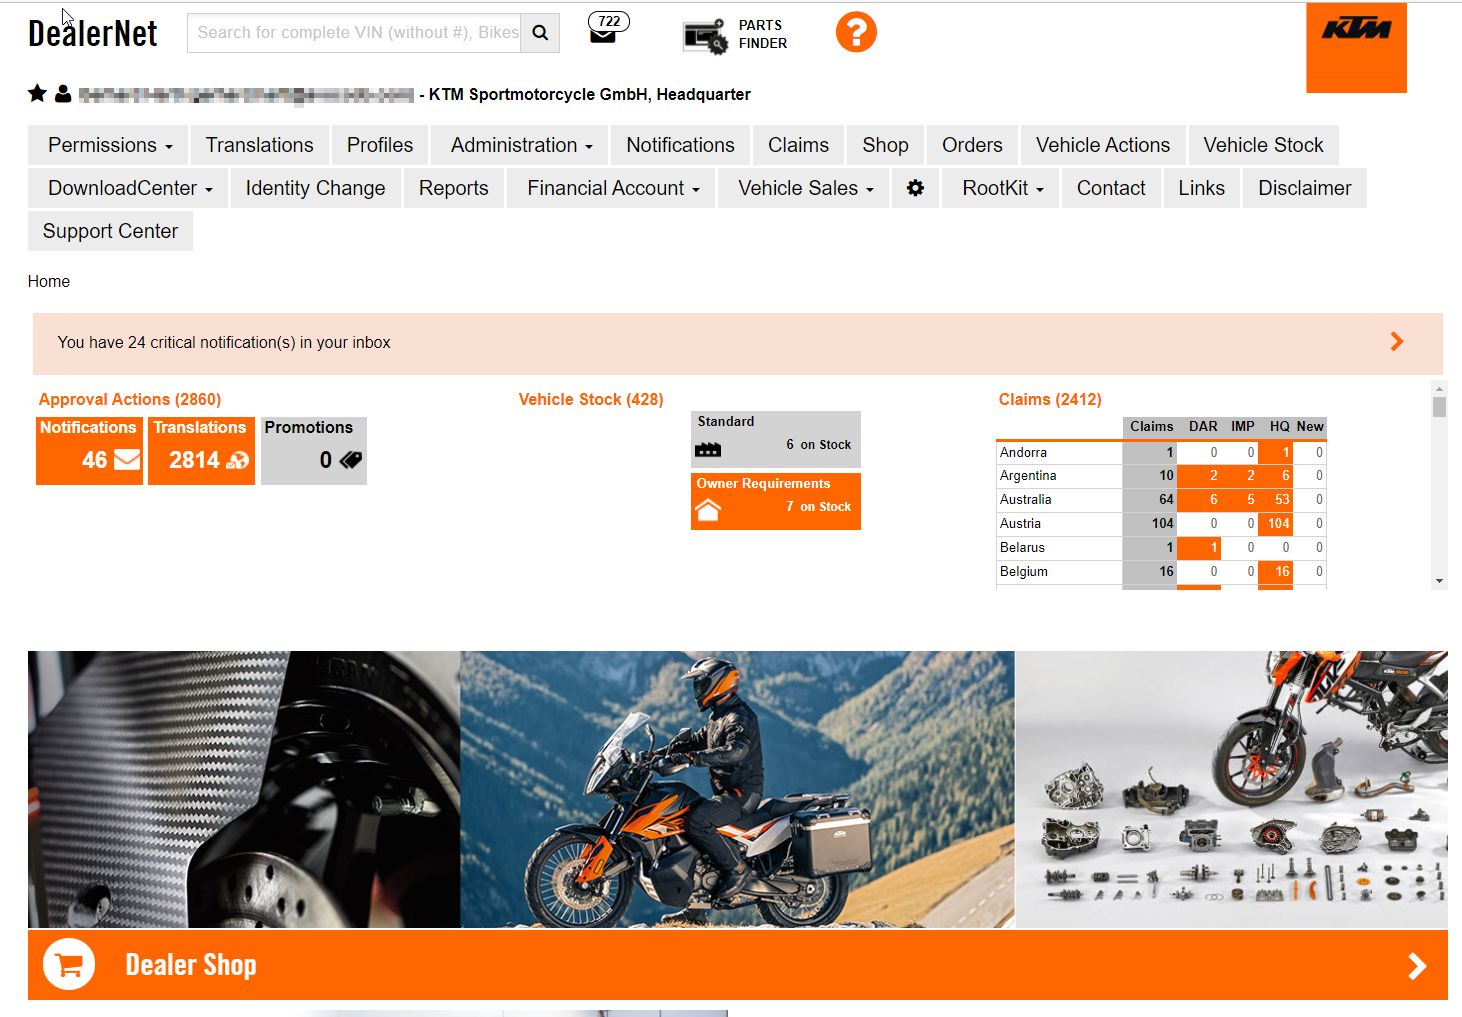
Task: Select the Belarus row in Claims table
Action: [1161, 548]
